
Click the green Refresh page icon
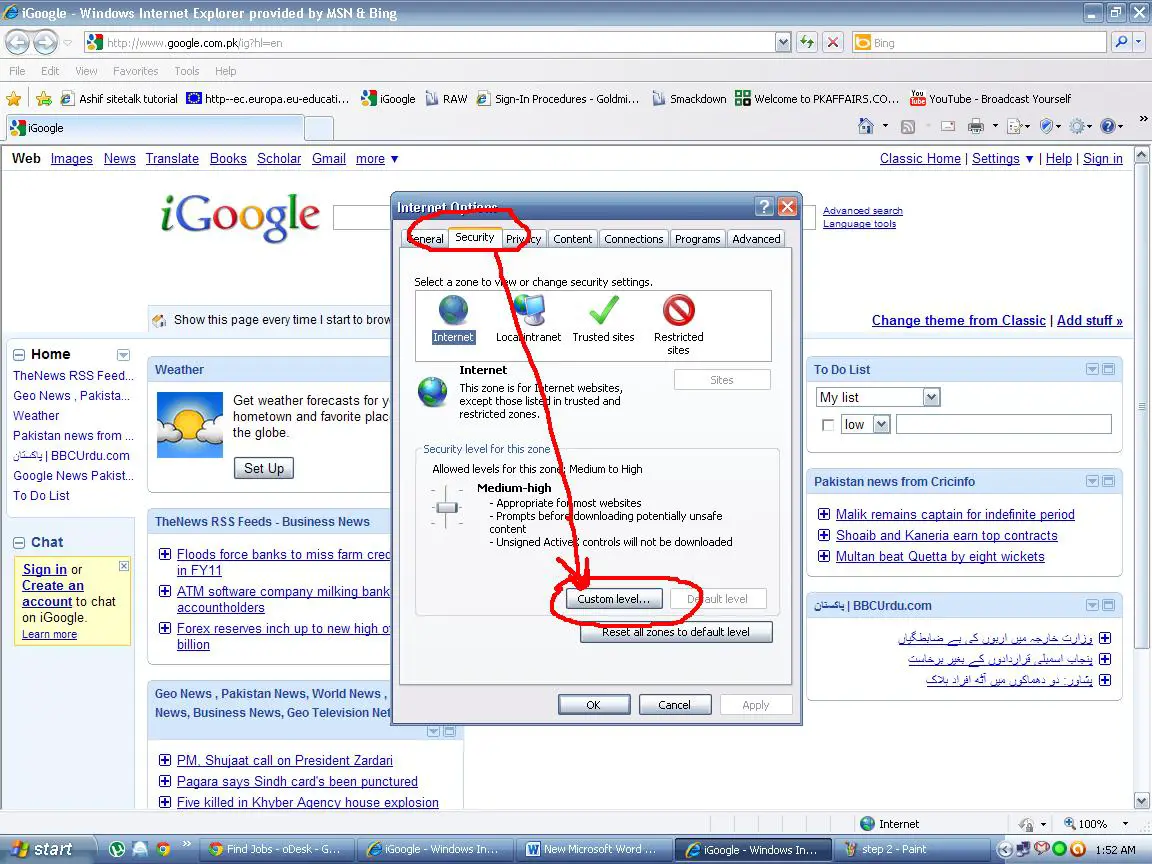click(807, 43)
